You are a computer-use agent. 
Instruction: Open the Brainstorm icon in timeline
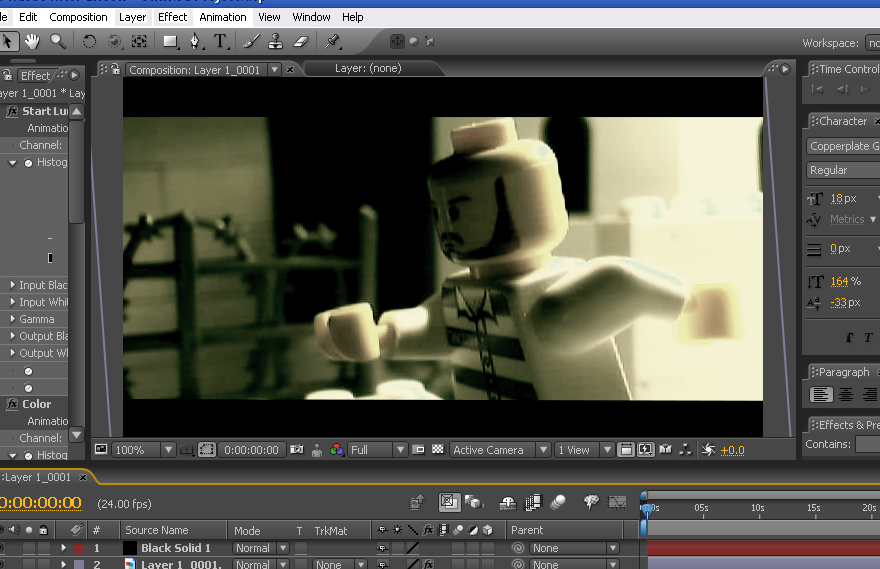click(590, 502)
